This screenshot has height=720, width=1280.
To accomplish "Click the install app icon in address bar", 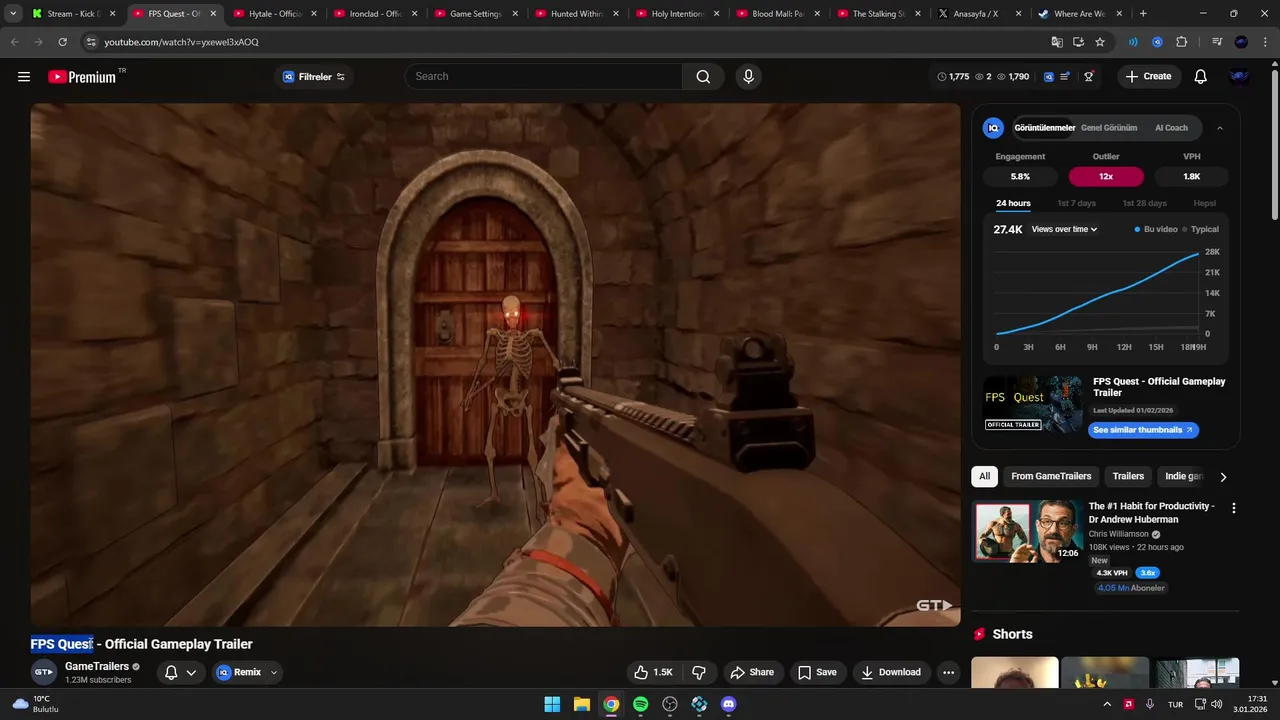I will click(1078, 42).
